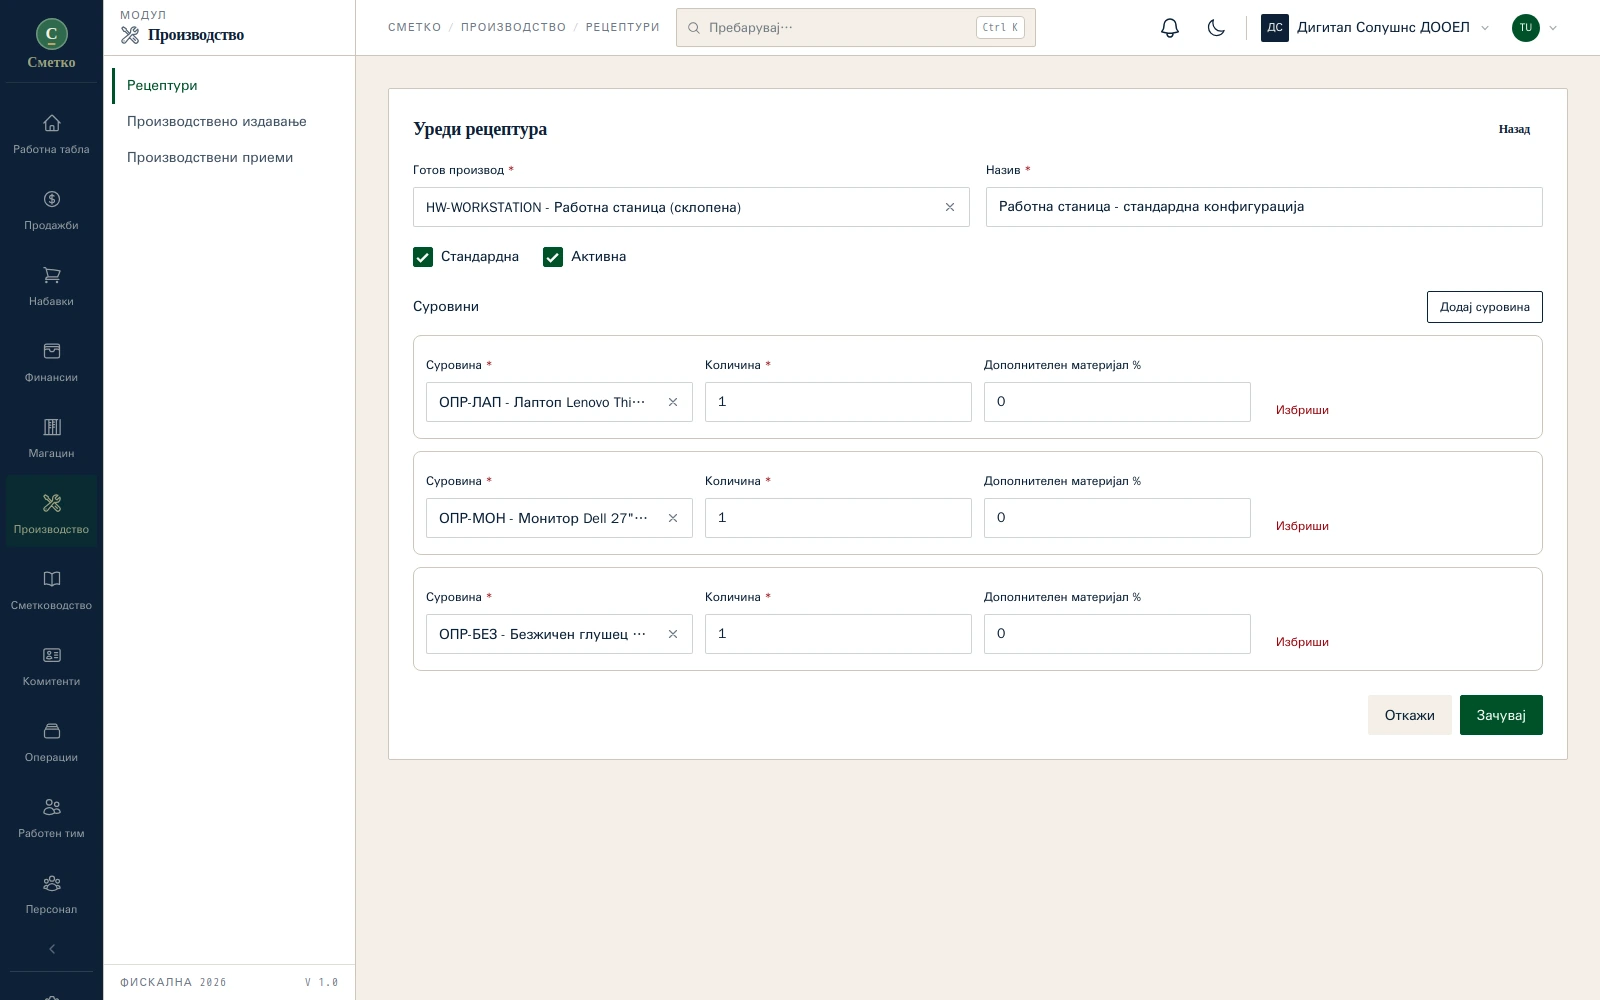Delete the ОПР-ЛАП row with Избриши
The width and height of the screenshot is (1600, 1000).
coord(1302,410)
